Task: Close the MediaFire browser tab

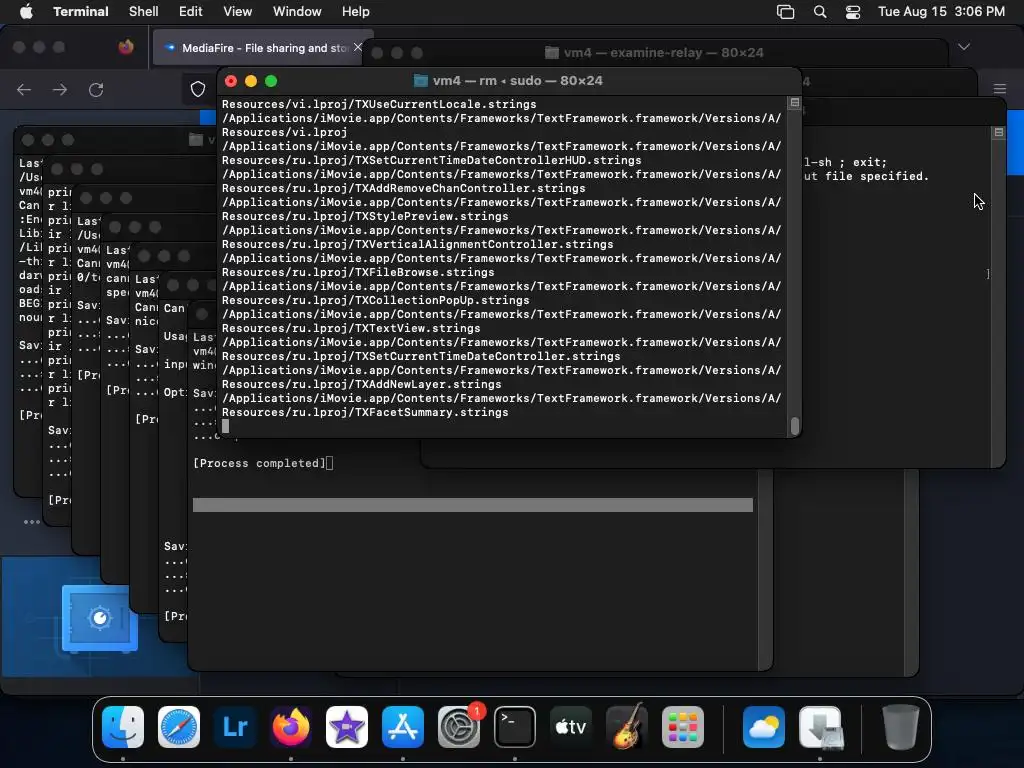Action: point(357,47)
